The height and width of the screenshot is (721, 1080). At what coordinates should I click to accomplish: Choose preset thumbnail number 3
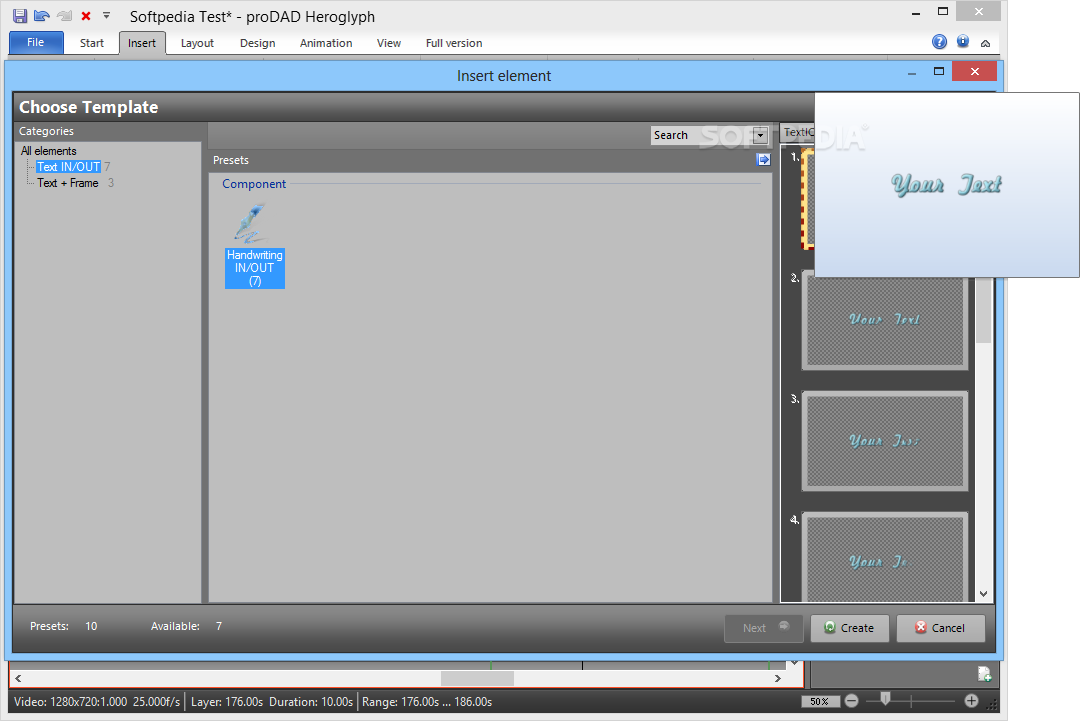click(884, 441)
